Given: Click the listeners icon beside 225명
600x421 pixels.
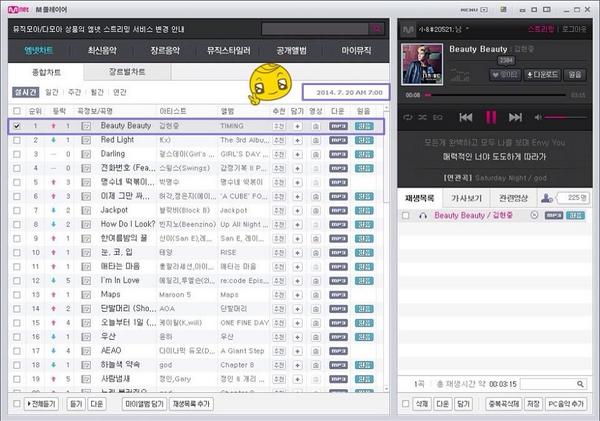Looking at the screenshot, I should (x=547, y=198).
